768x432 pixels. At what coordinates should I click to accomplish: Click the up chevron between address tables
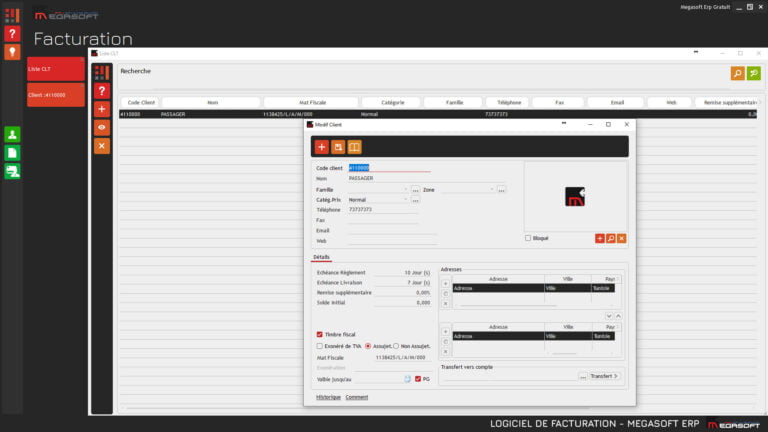pos(618,316)
